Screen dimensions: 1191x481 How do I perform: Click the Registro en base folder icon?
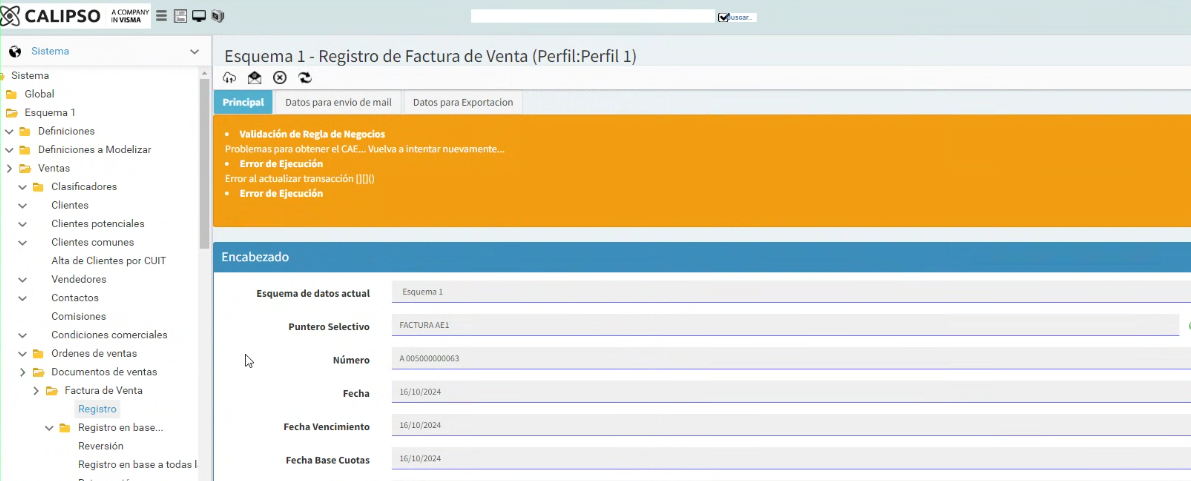point(65,428)
